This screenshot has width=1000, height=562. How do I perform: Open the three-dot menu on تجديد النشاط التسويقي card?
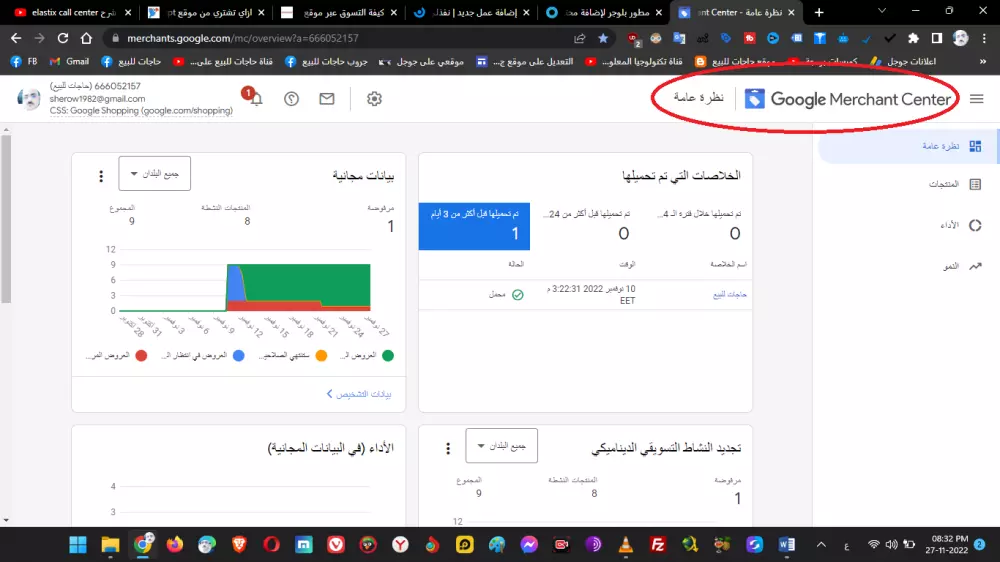point(448,448)
